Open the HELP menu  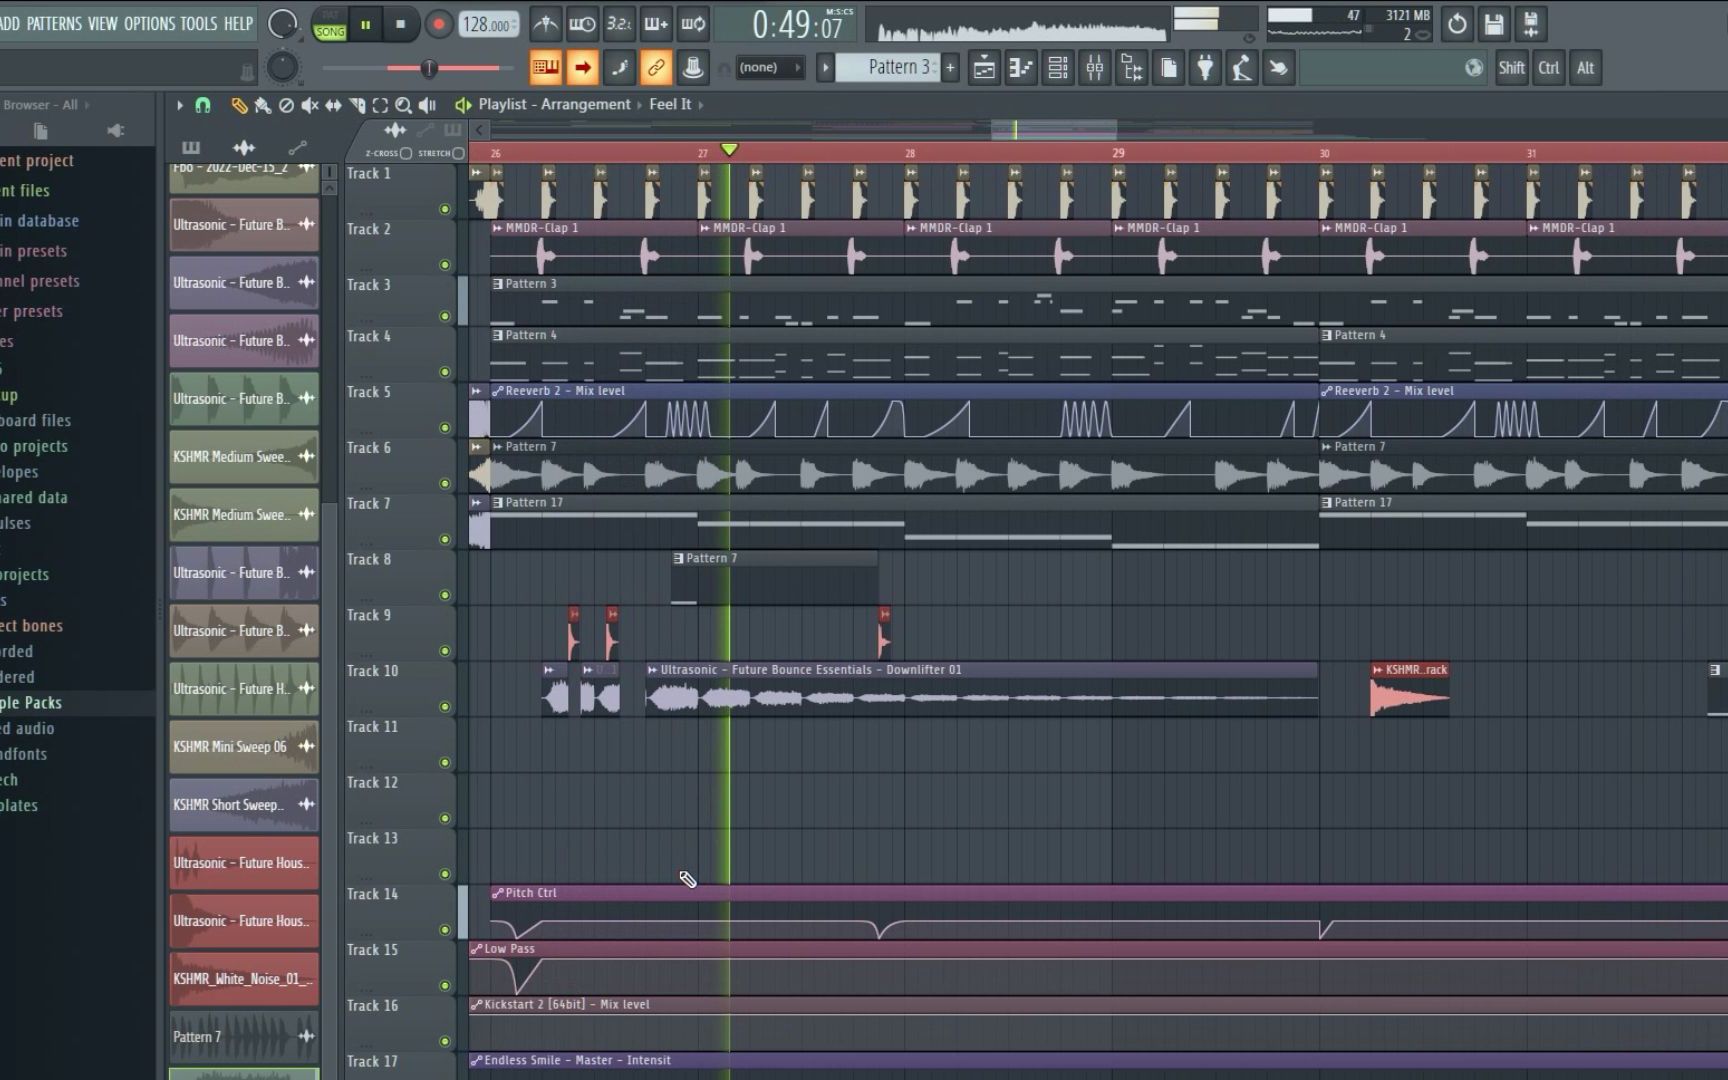pyautogui.click(x=238, y=23)
